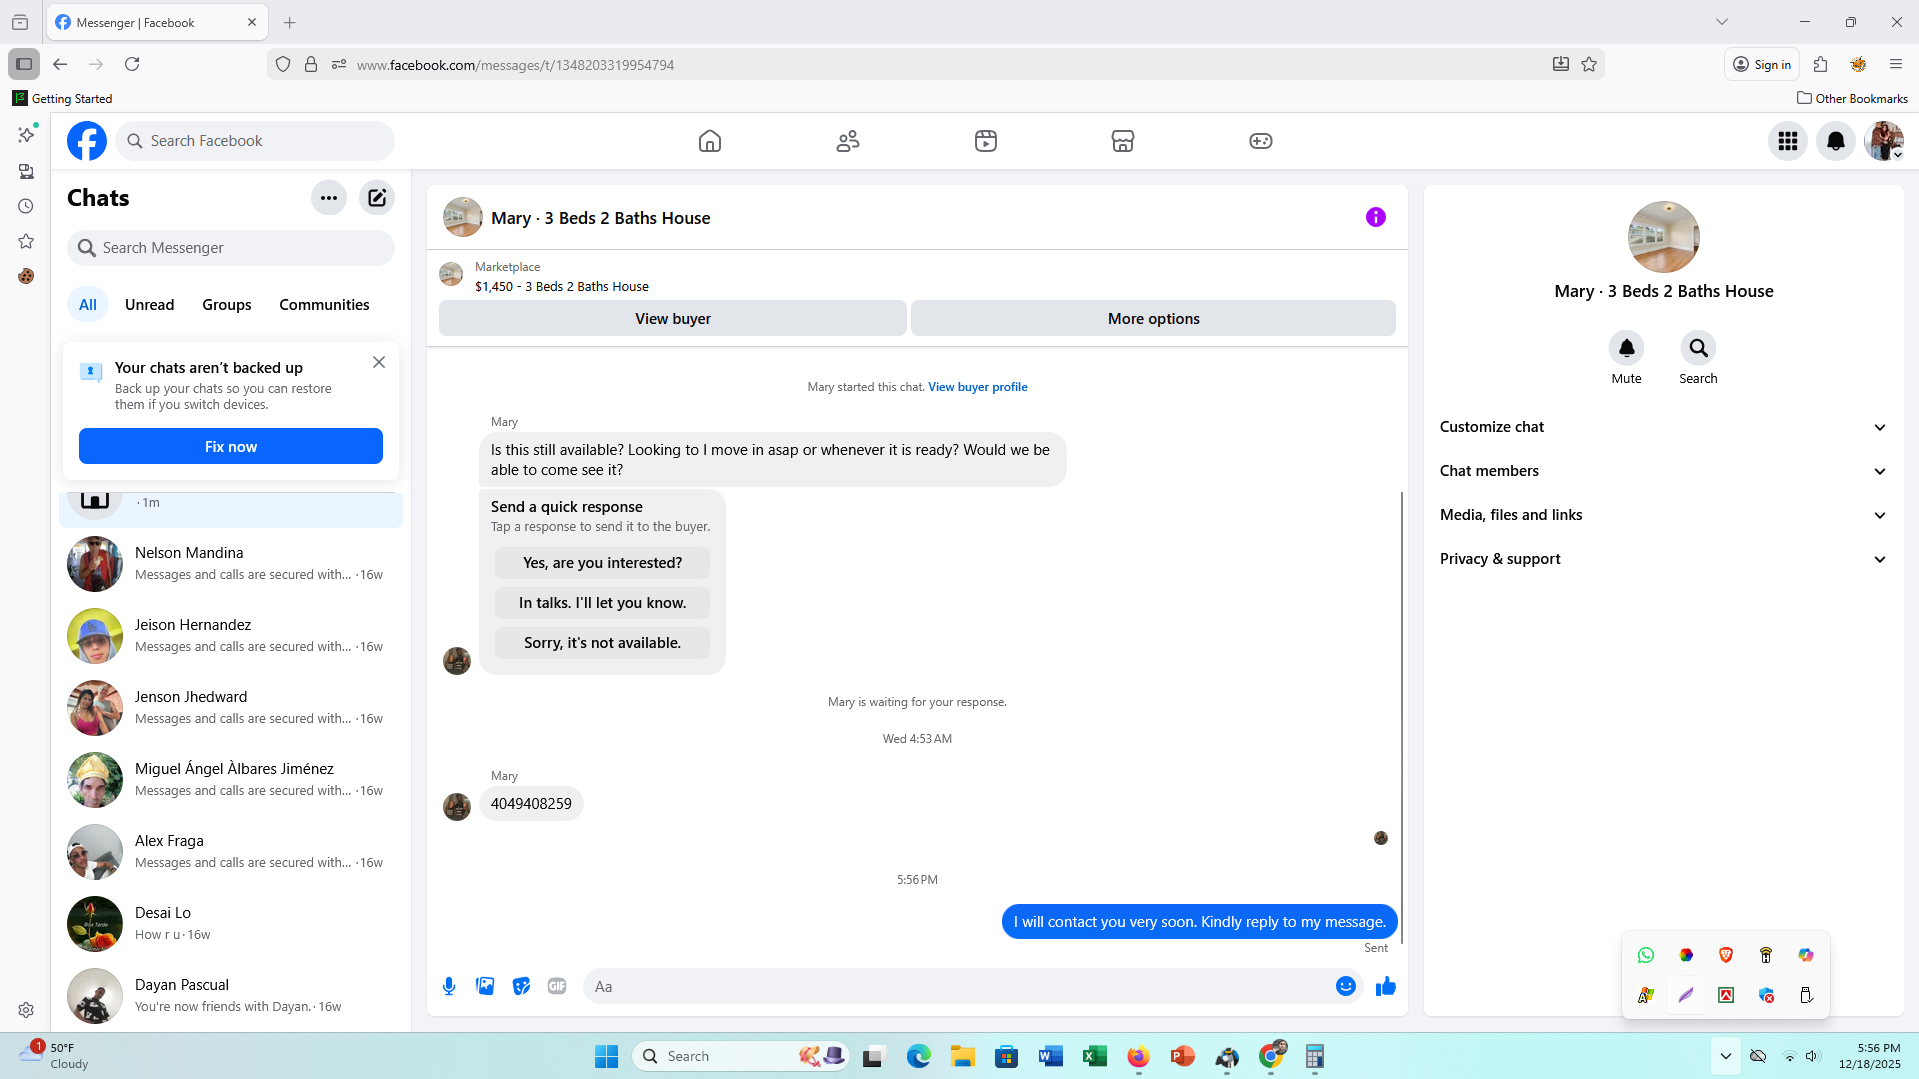Switch to Unread chats filter

pos(150,305)
